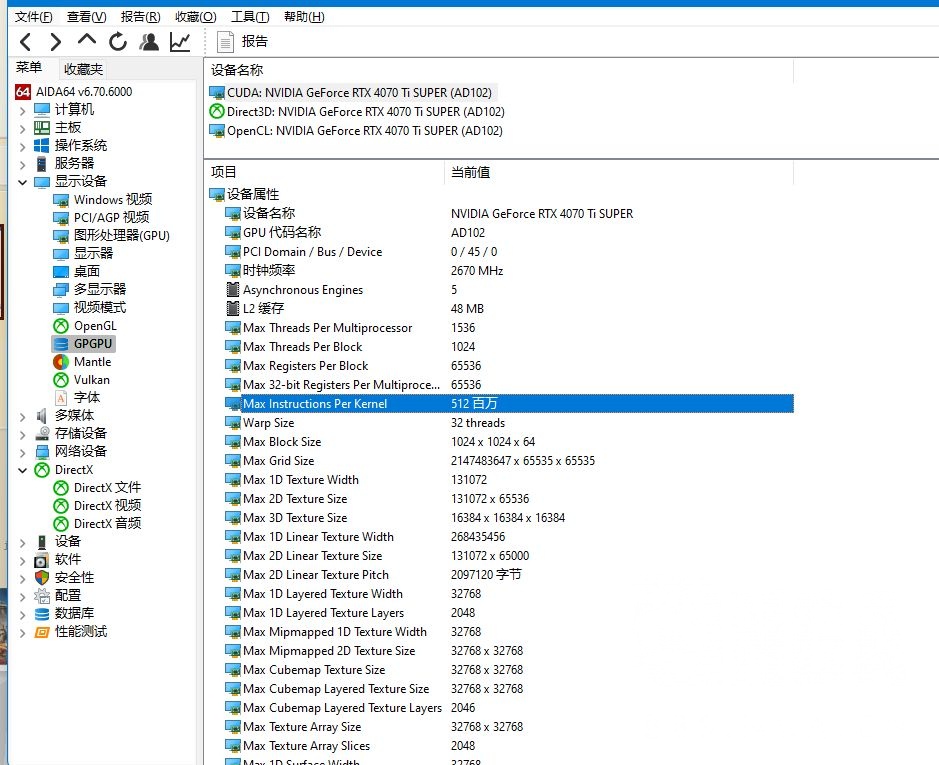The image size is (939, 765).
Task: Open the 工具 menu
Action: tap(249, 16)
